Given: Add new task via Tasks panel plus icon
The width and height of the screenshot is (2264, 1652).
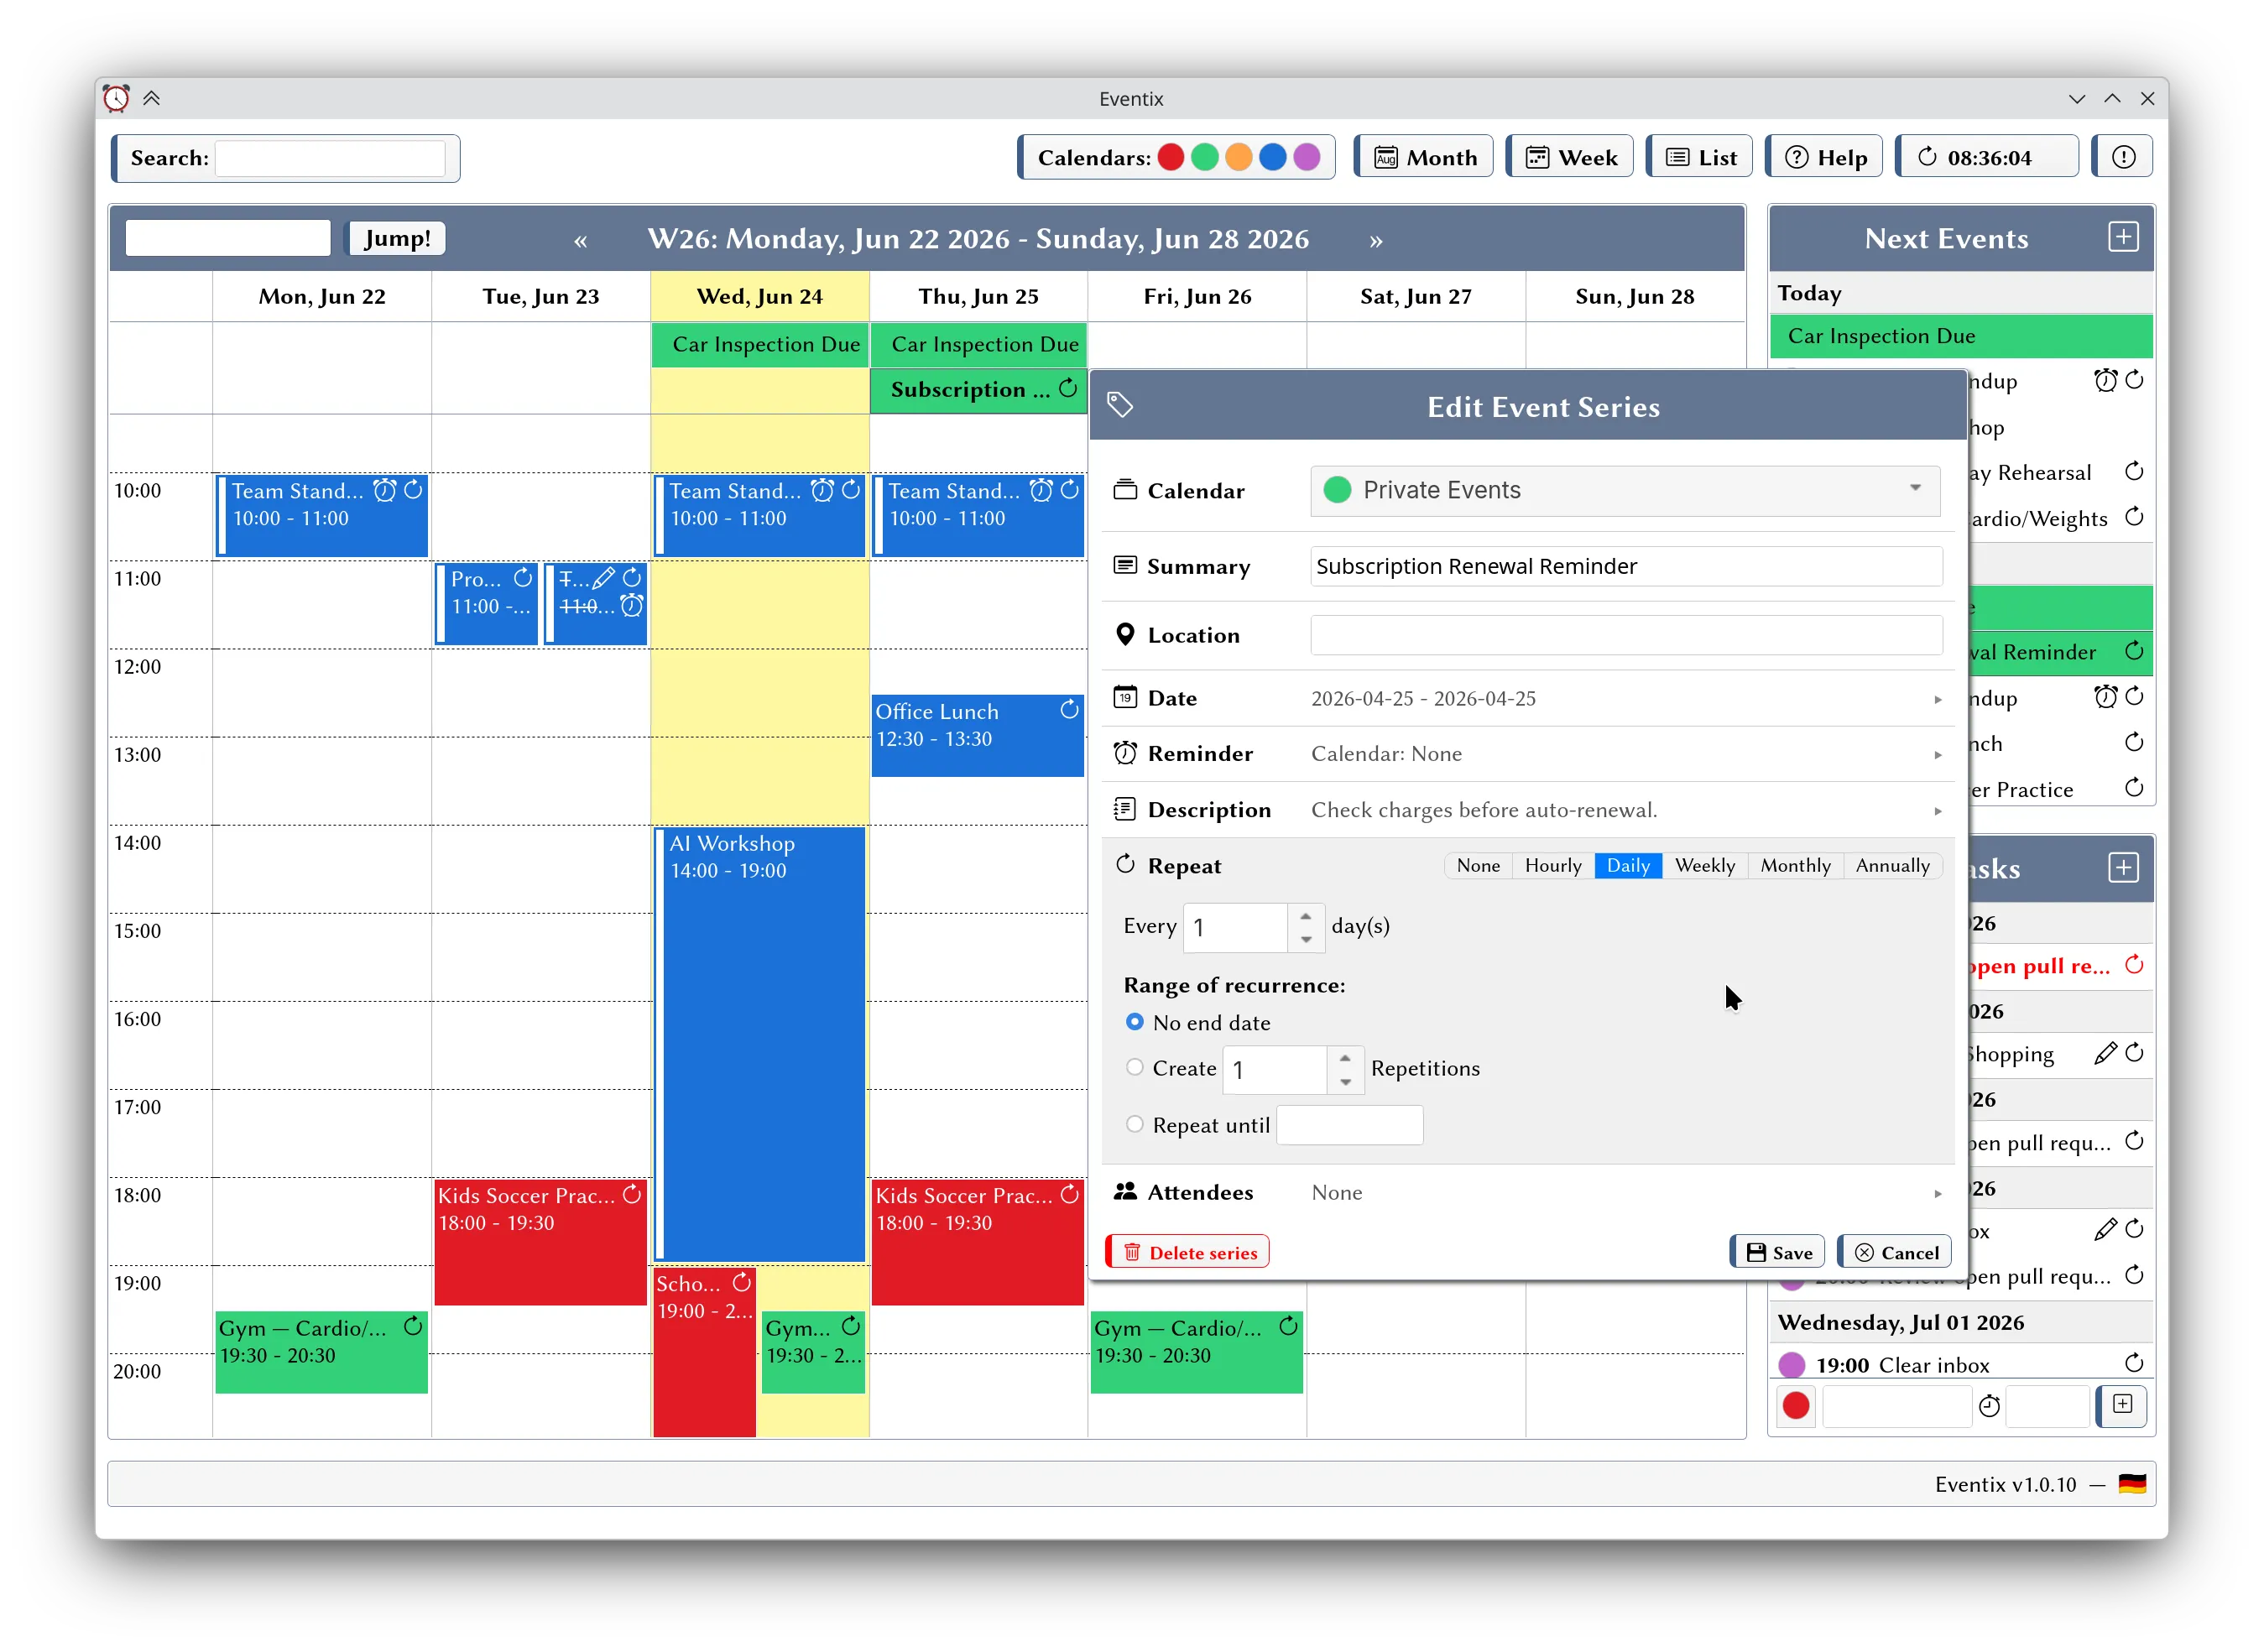Looking at the screenshot, I should 2123,867.
